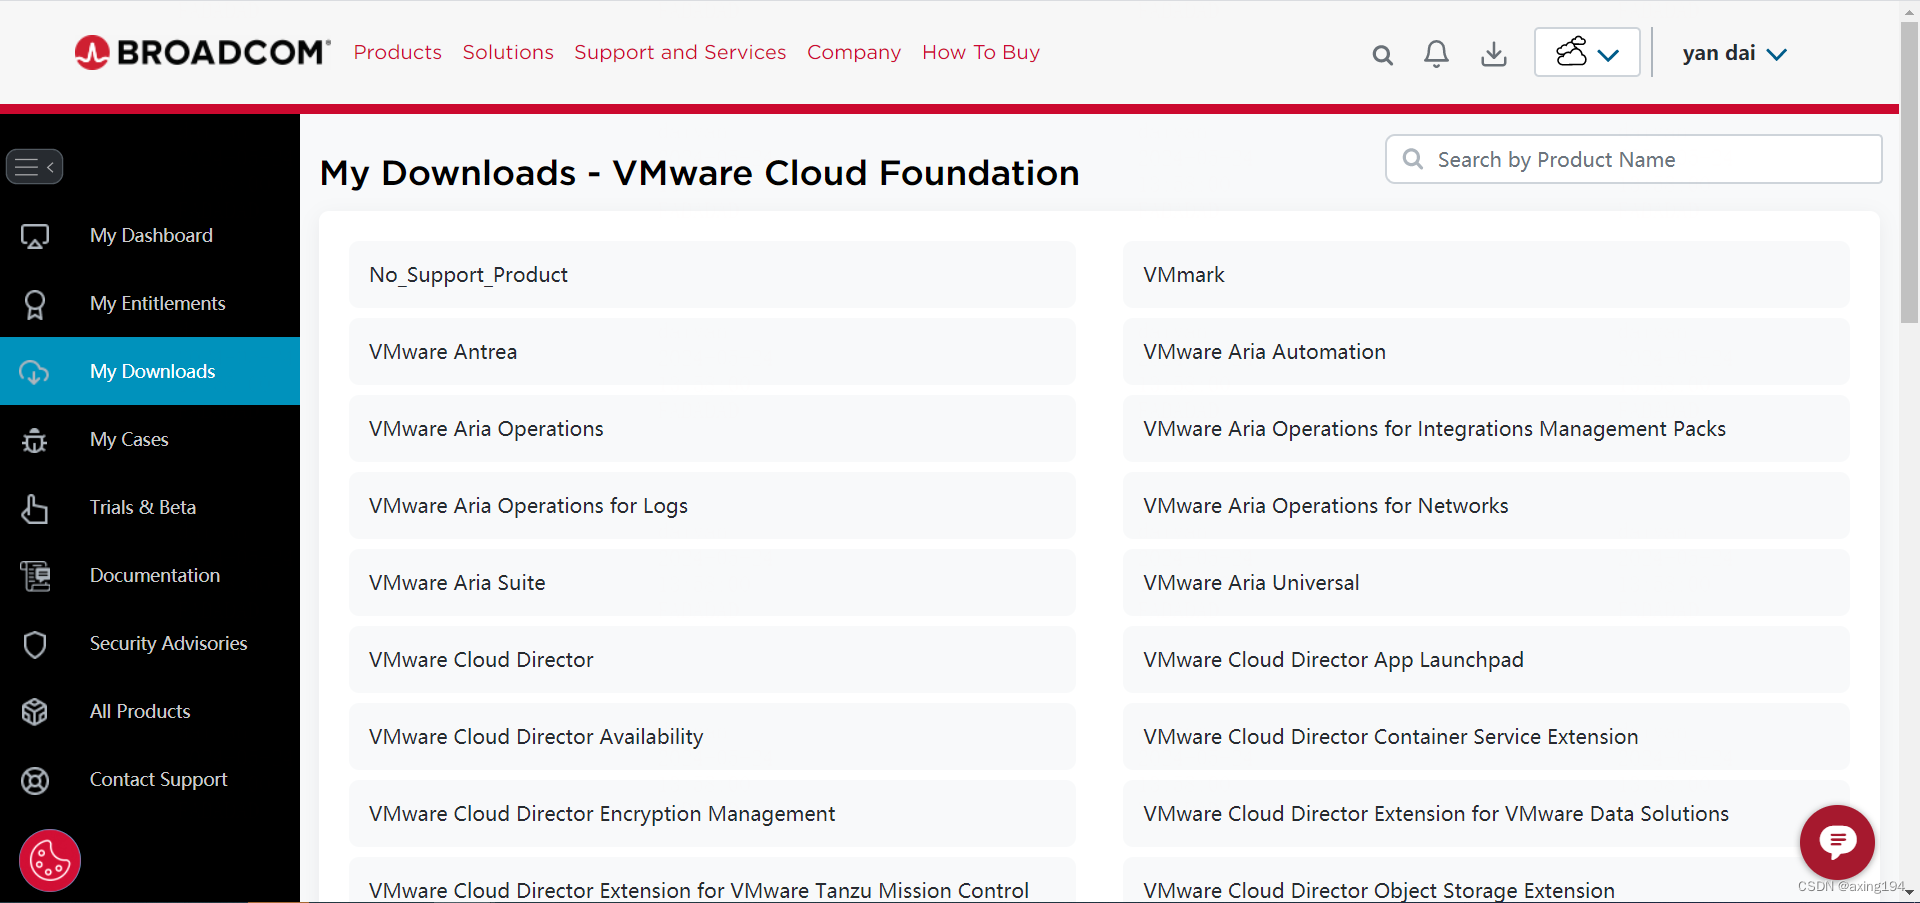The image size is (1920, 903).
Task: Expand the cloud division dropdown
Action: (x=1587, y=52)
